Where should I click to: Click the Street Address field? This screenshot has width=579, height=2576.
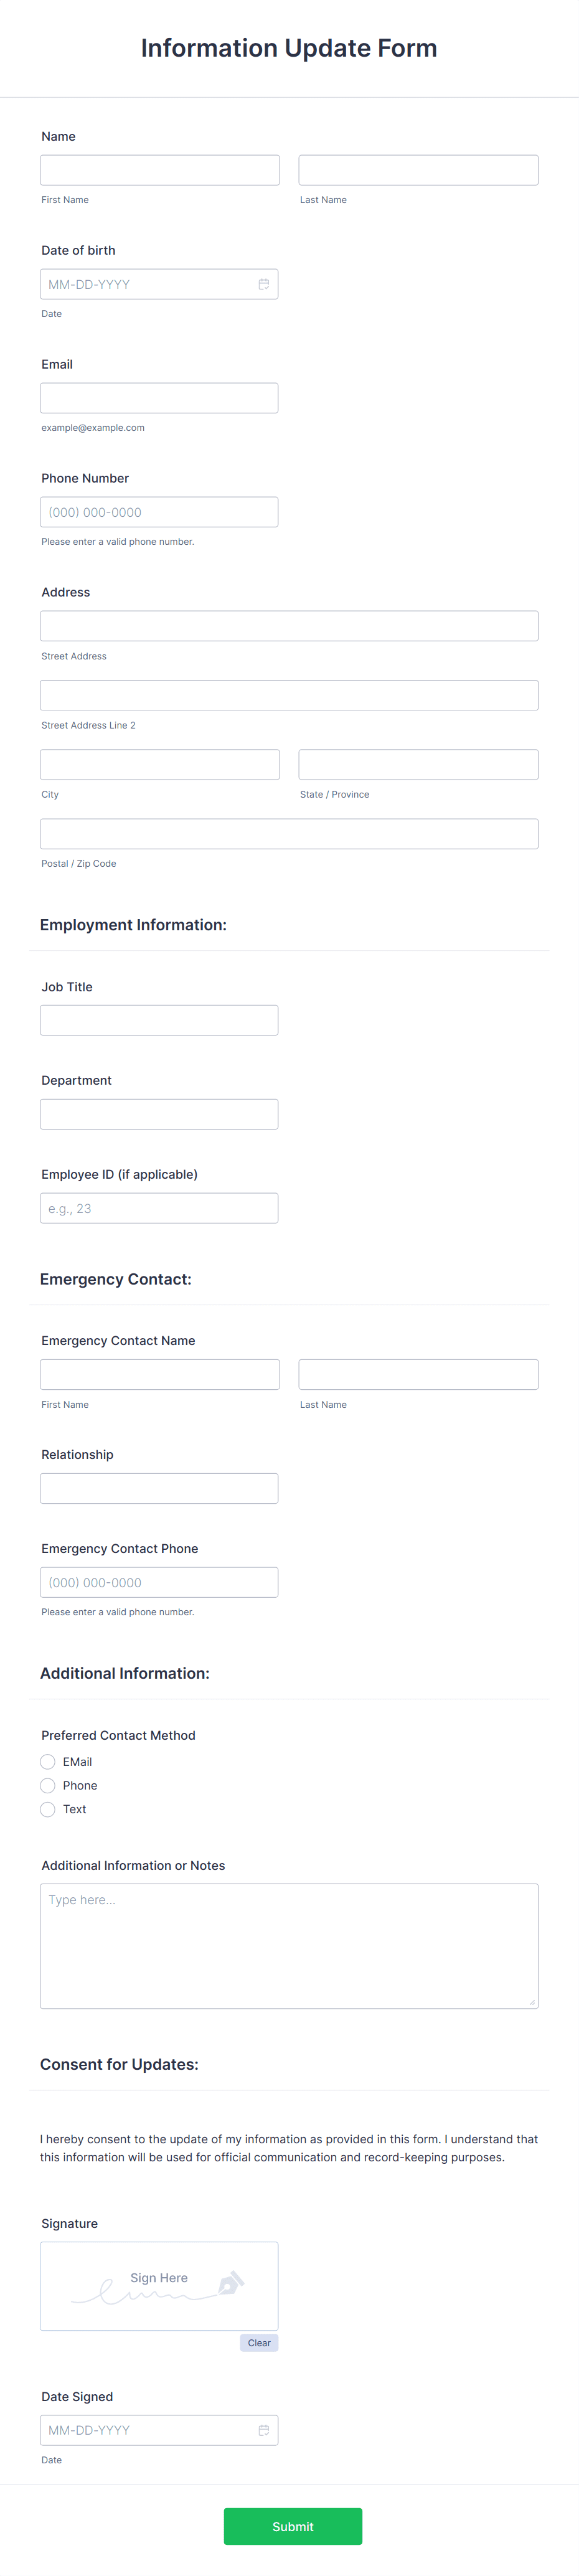coord(289,625)
